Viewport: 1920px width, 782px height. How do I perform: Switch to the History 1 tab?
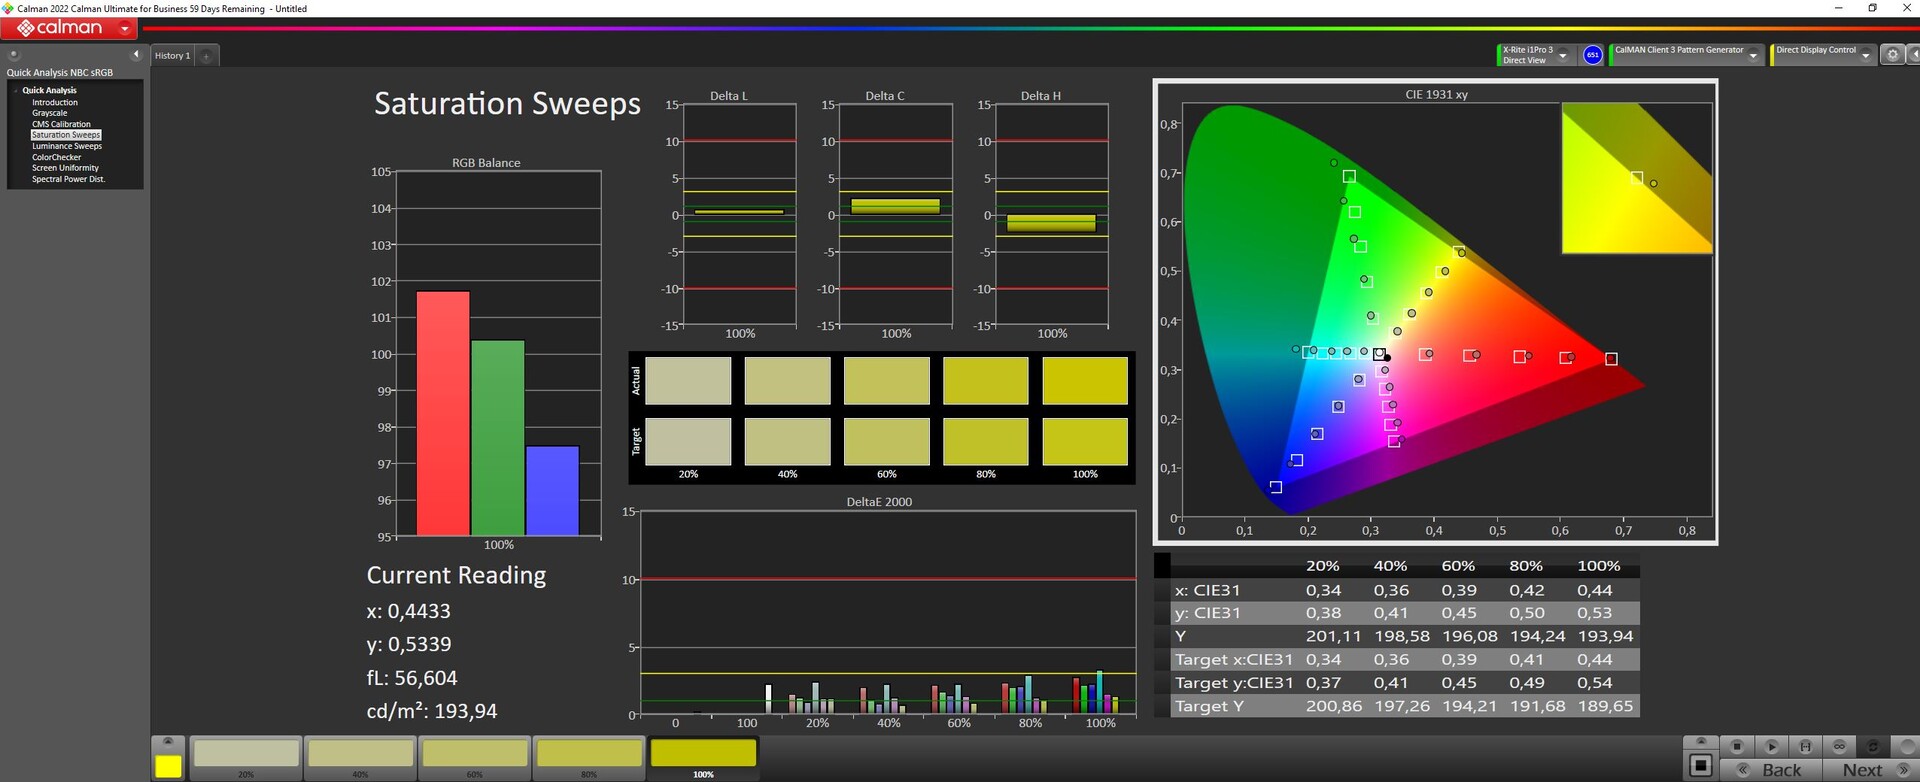(x=172, y=56)
